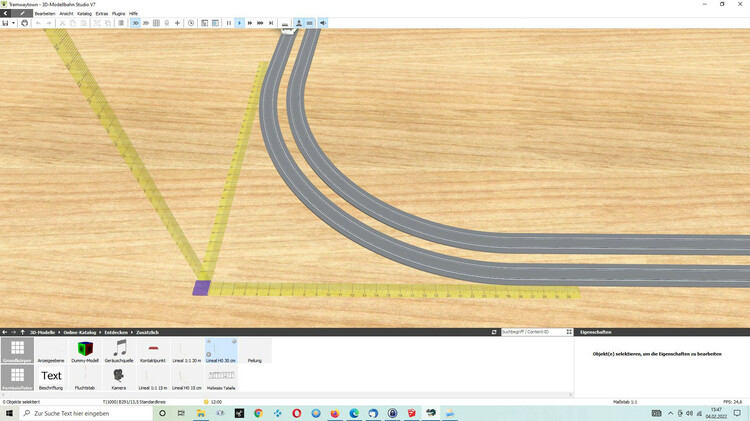This screenshot has height=421, width=750.
Task: Open the clock time settings icon
Action: pyautogui.click(x=191, y=23)
